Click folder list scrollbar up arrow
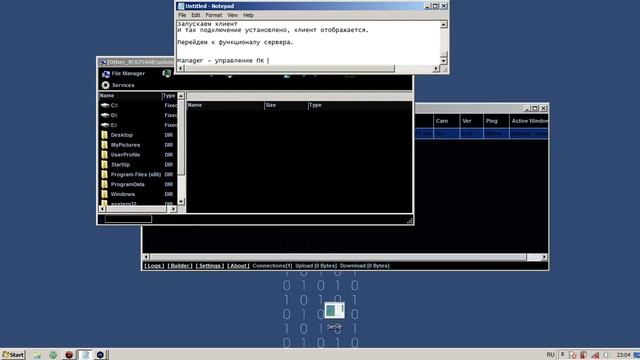Screen dimensions: 640x360 [x=181, y=96]
